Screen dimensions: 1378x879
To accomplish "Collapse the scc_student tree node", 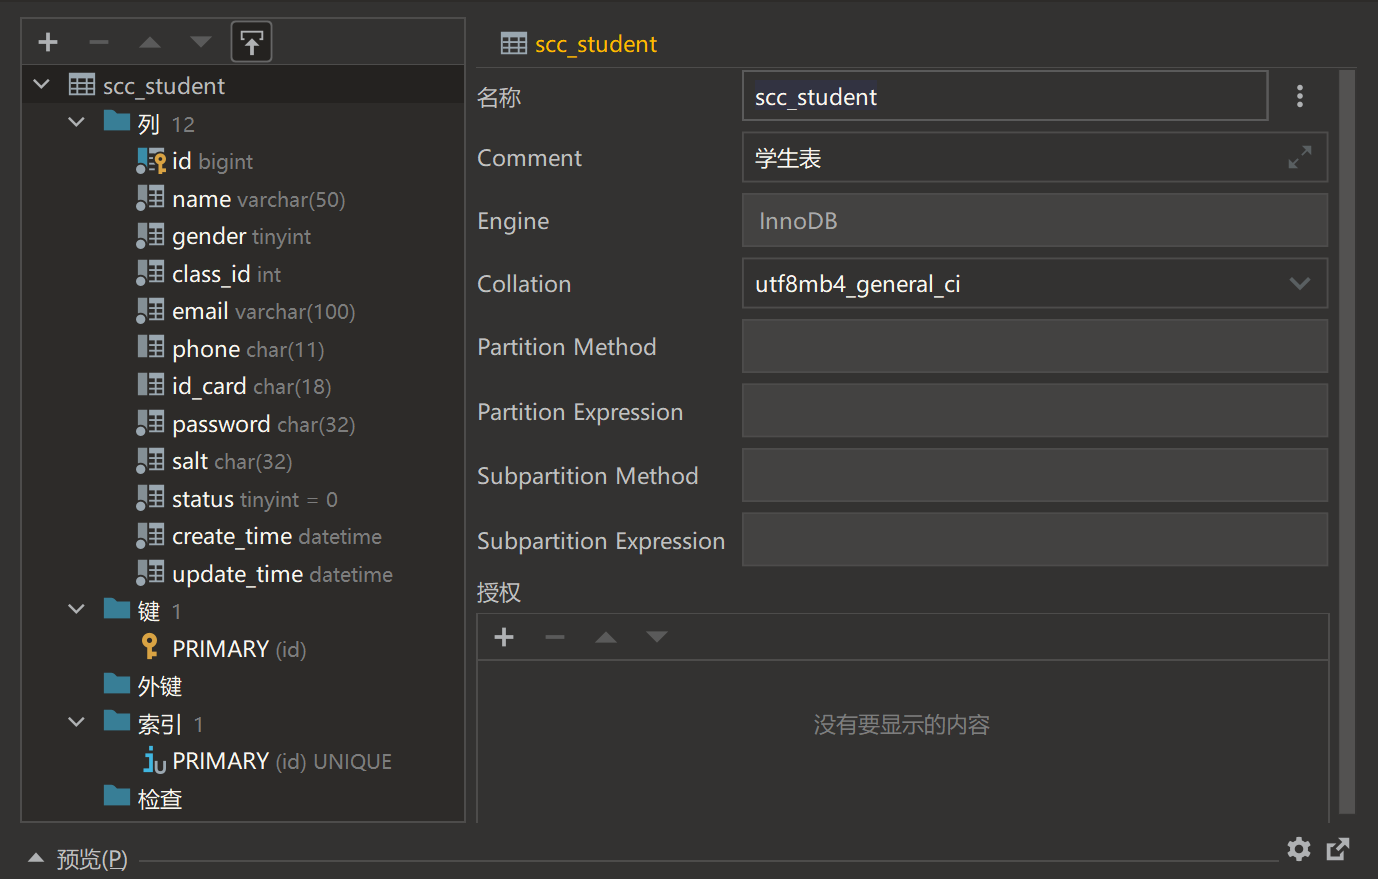I will tap(41, 84).
